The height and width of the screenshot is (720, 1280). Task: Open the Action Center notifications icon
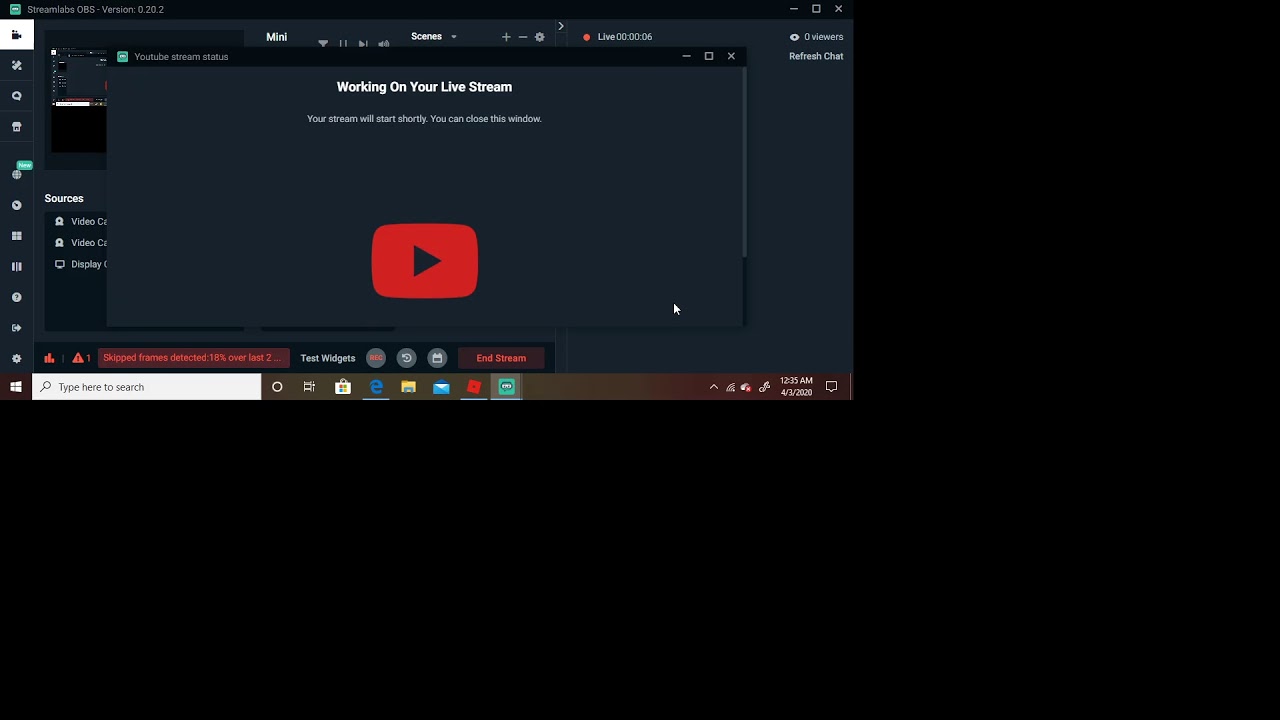(x=831, y=387)
